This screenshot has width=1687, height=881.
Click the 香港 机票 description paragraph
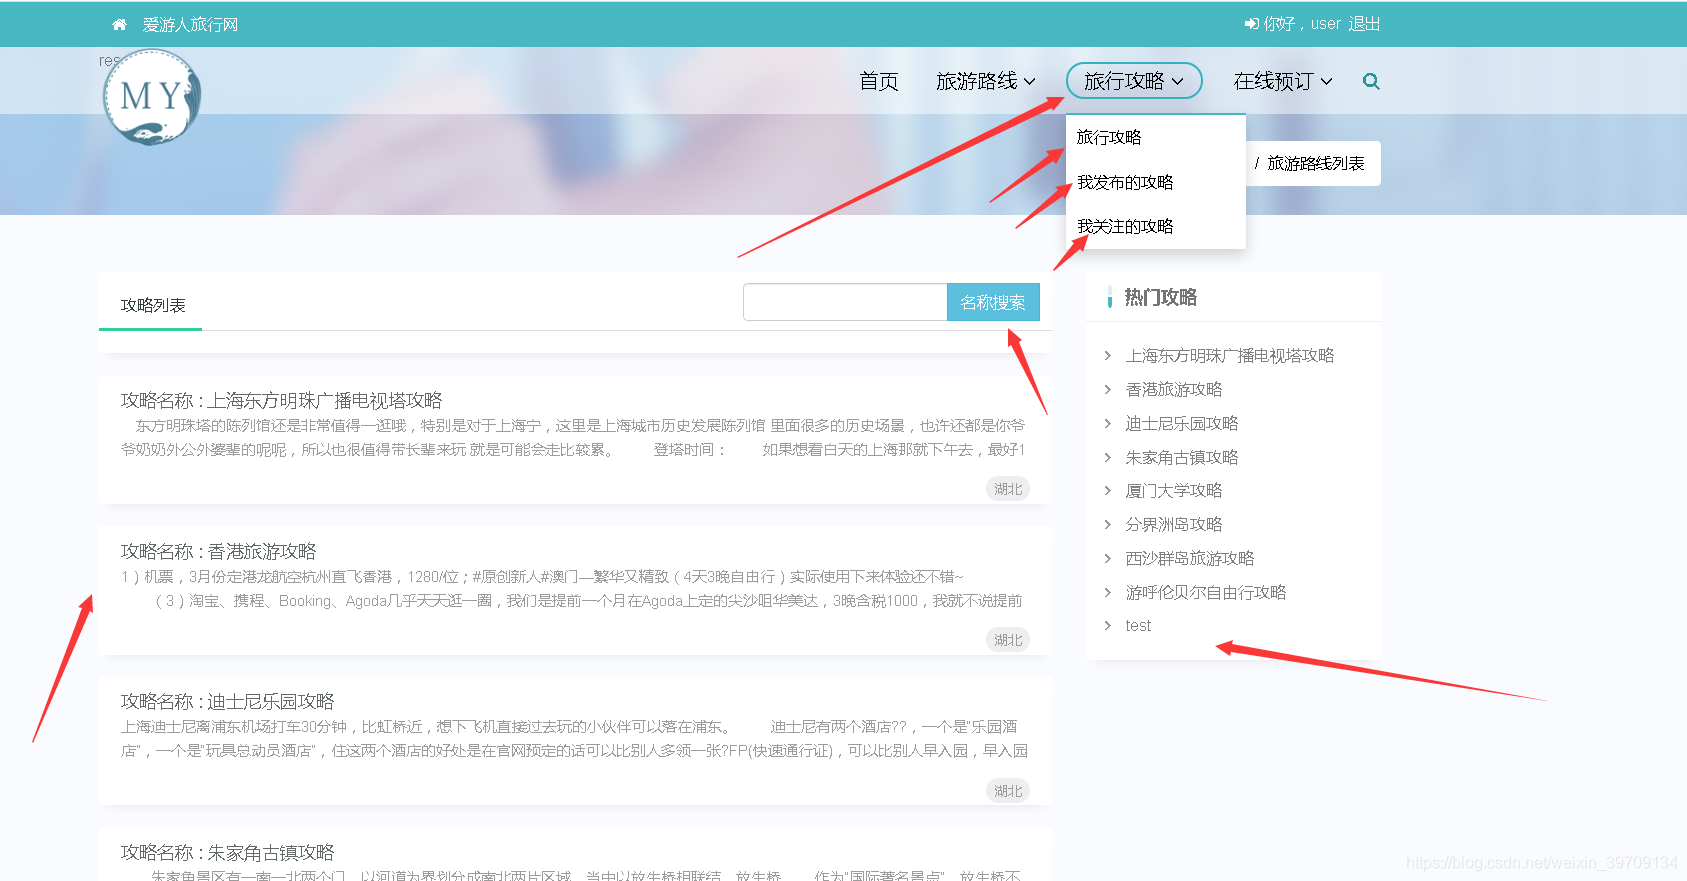[572, 589]
